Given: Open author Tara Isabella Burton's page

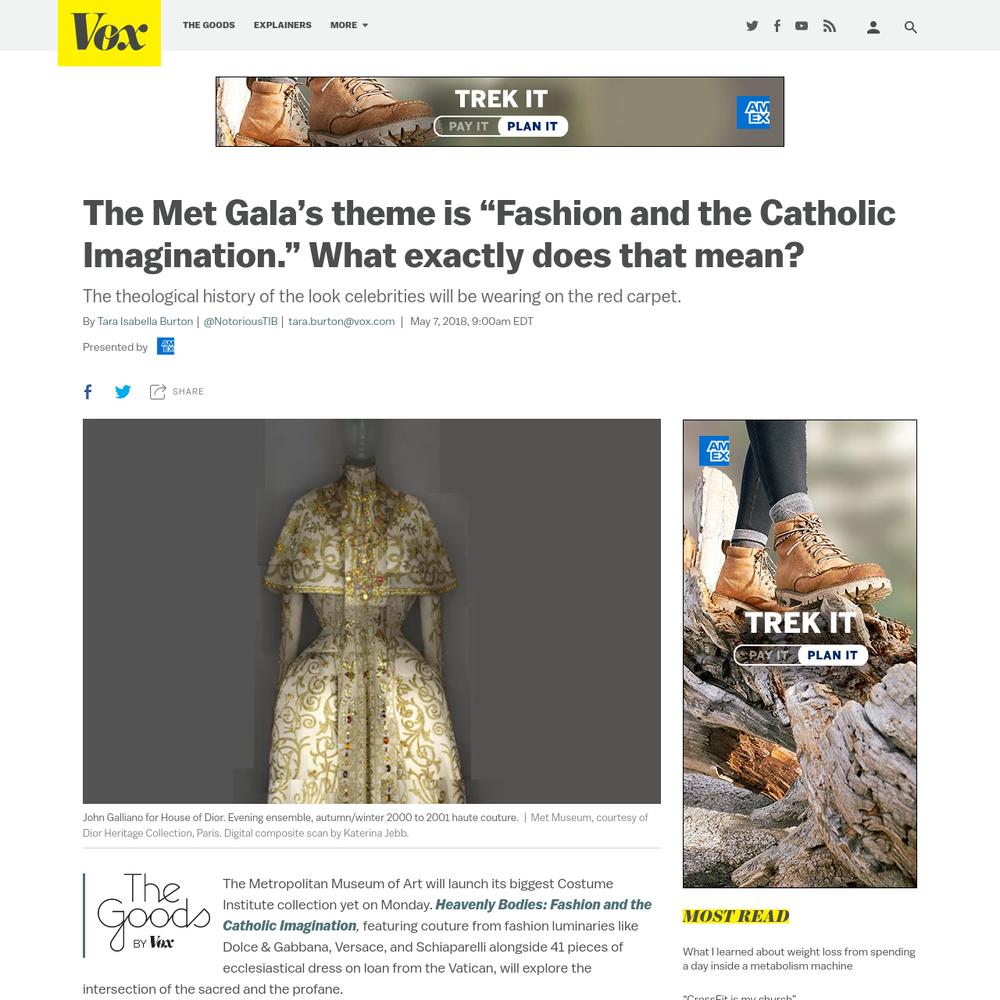Looking at the screenshot, I should (x=145, y=321).
